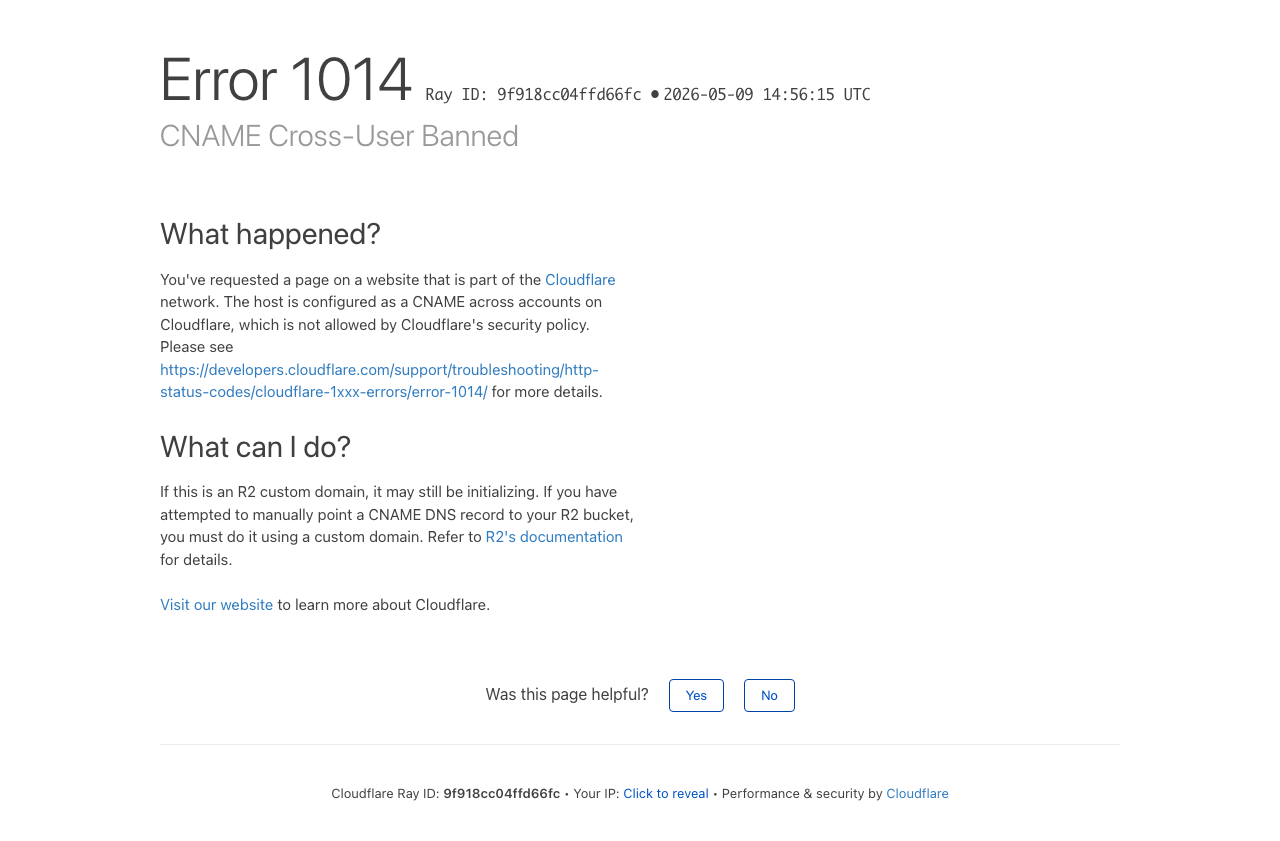Follow the Visit our website link

216,605
